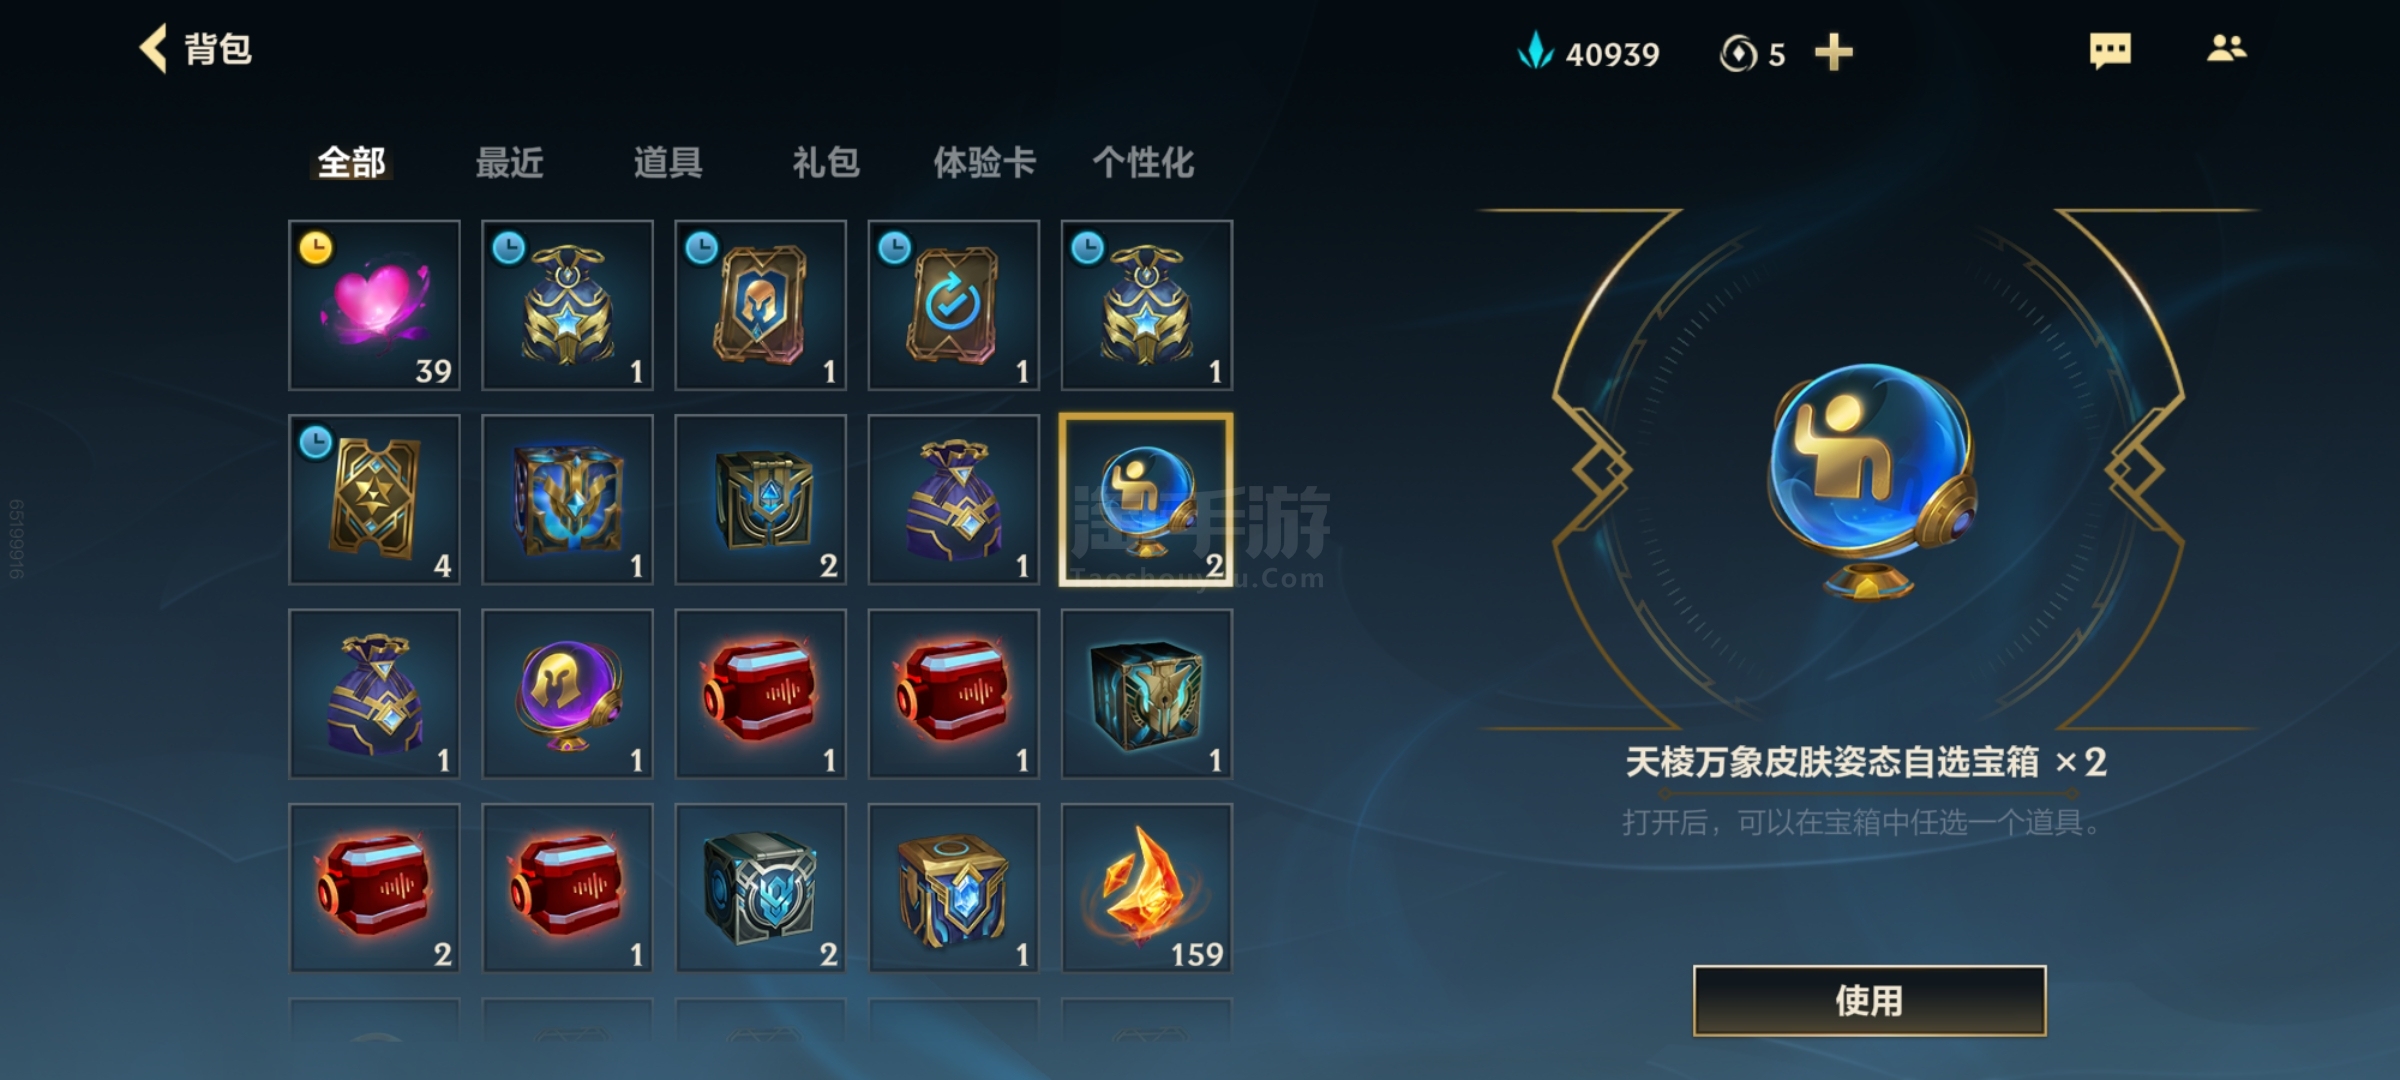Select the purple helmet orb item
This screenshot has width=2400, height=1080.
tap(567, 694)
